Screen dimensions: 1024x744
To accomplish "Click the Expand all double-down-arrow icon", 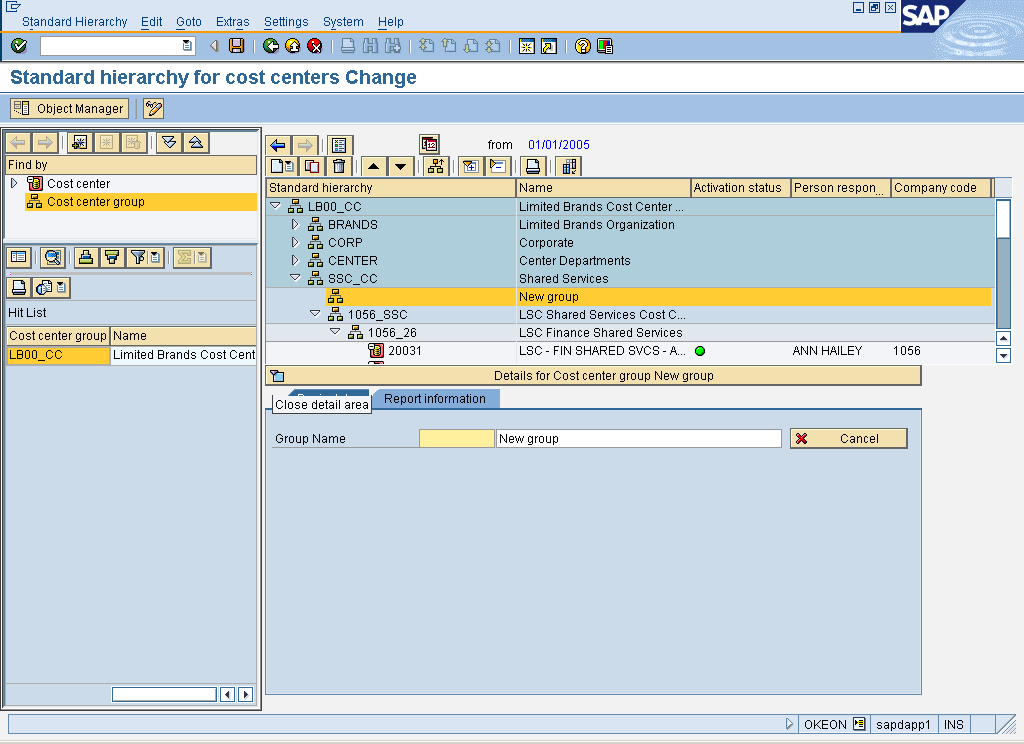I will pyautogui.click(x=169, y=142).
